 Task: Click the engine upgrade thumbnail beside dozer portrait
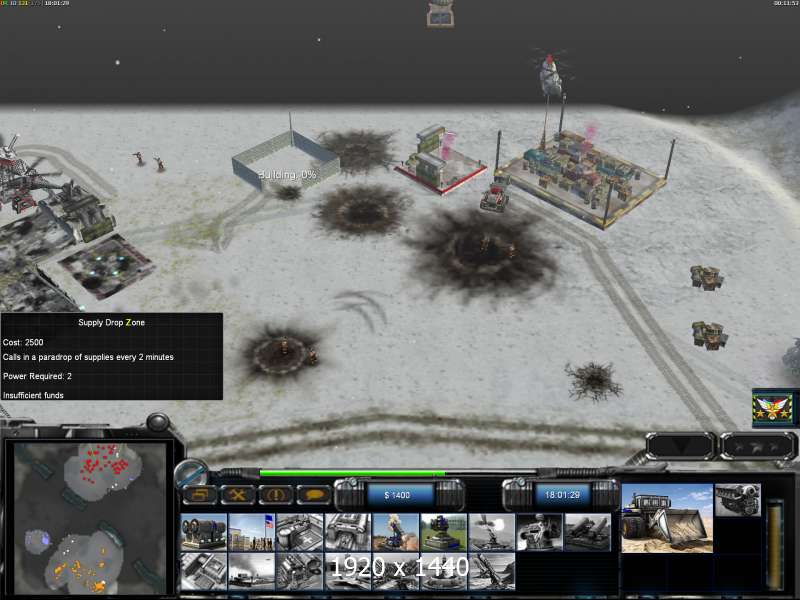pos(738,500)
